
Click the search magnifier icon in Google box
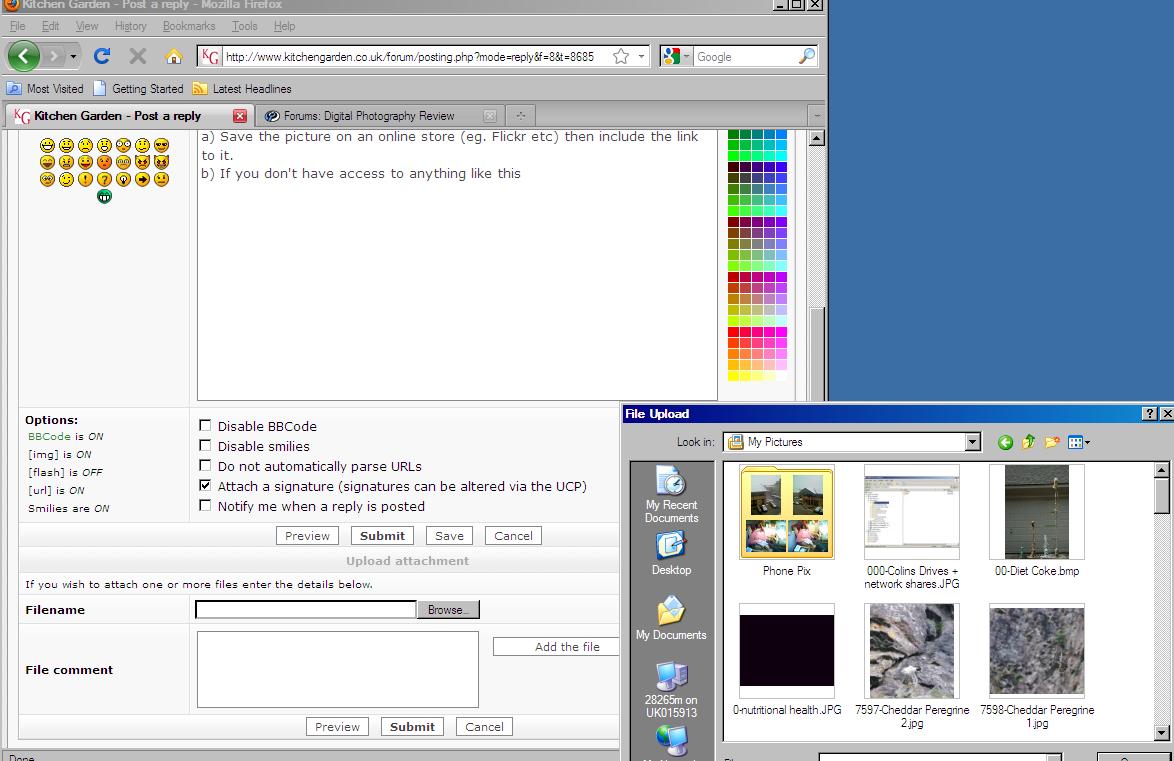(x=806, y=57)
